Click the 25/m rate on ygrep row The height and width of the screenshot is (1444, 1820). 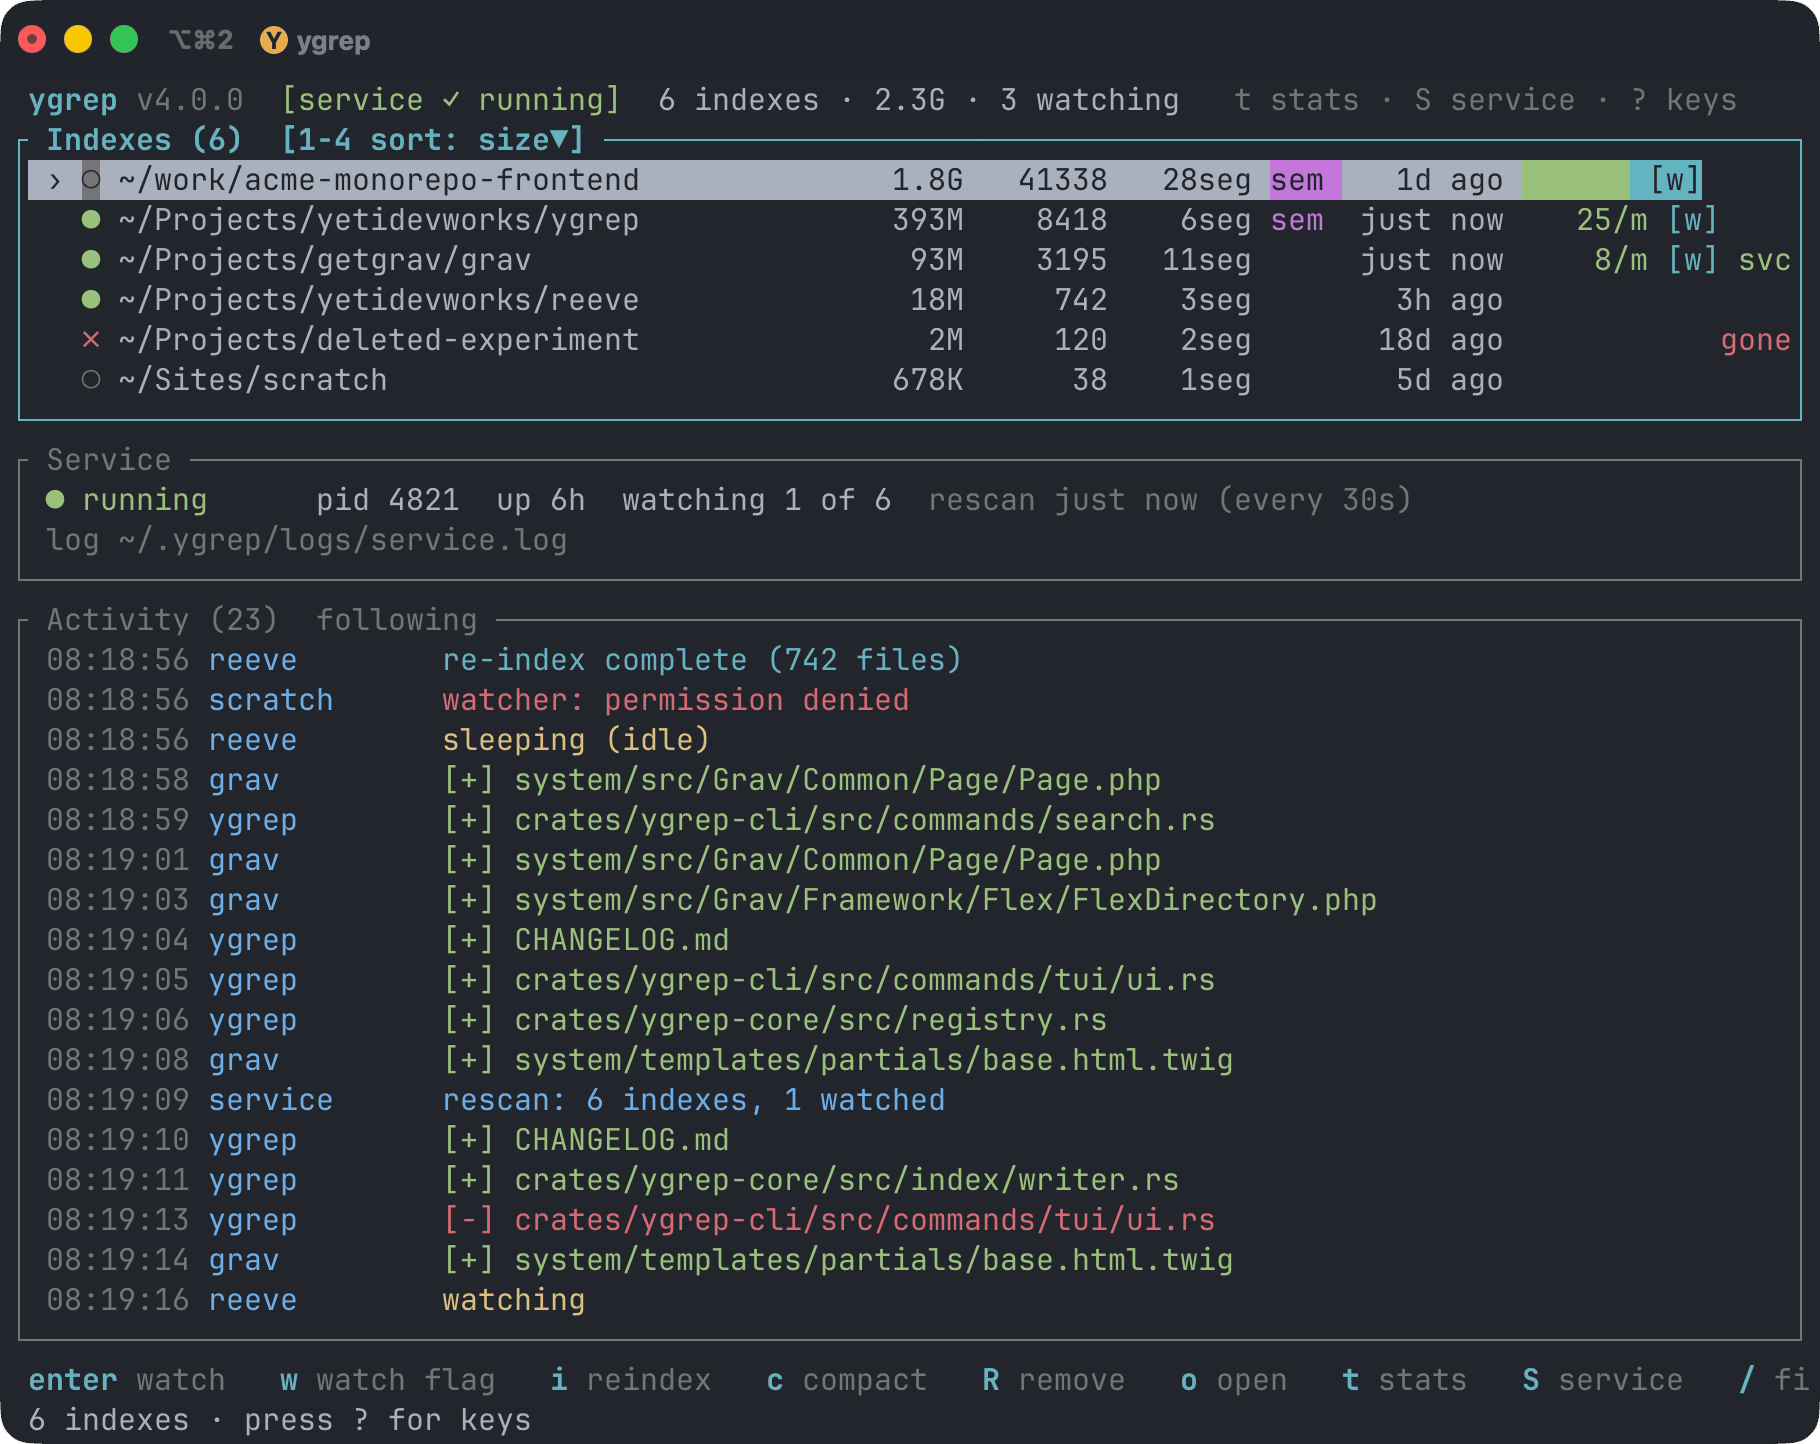coord(1612,220)
